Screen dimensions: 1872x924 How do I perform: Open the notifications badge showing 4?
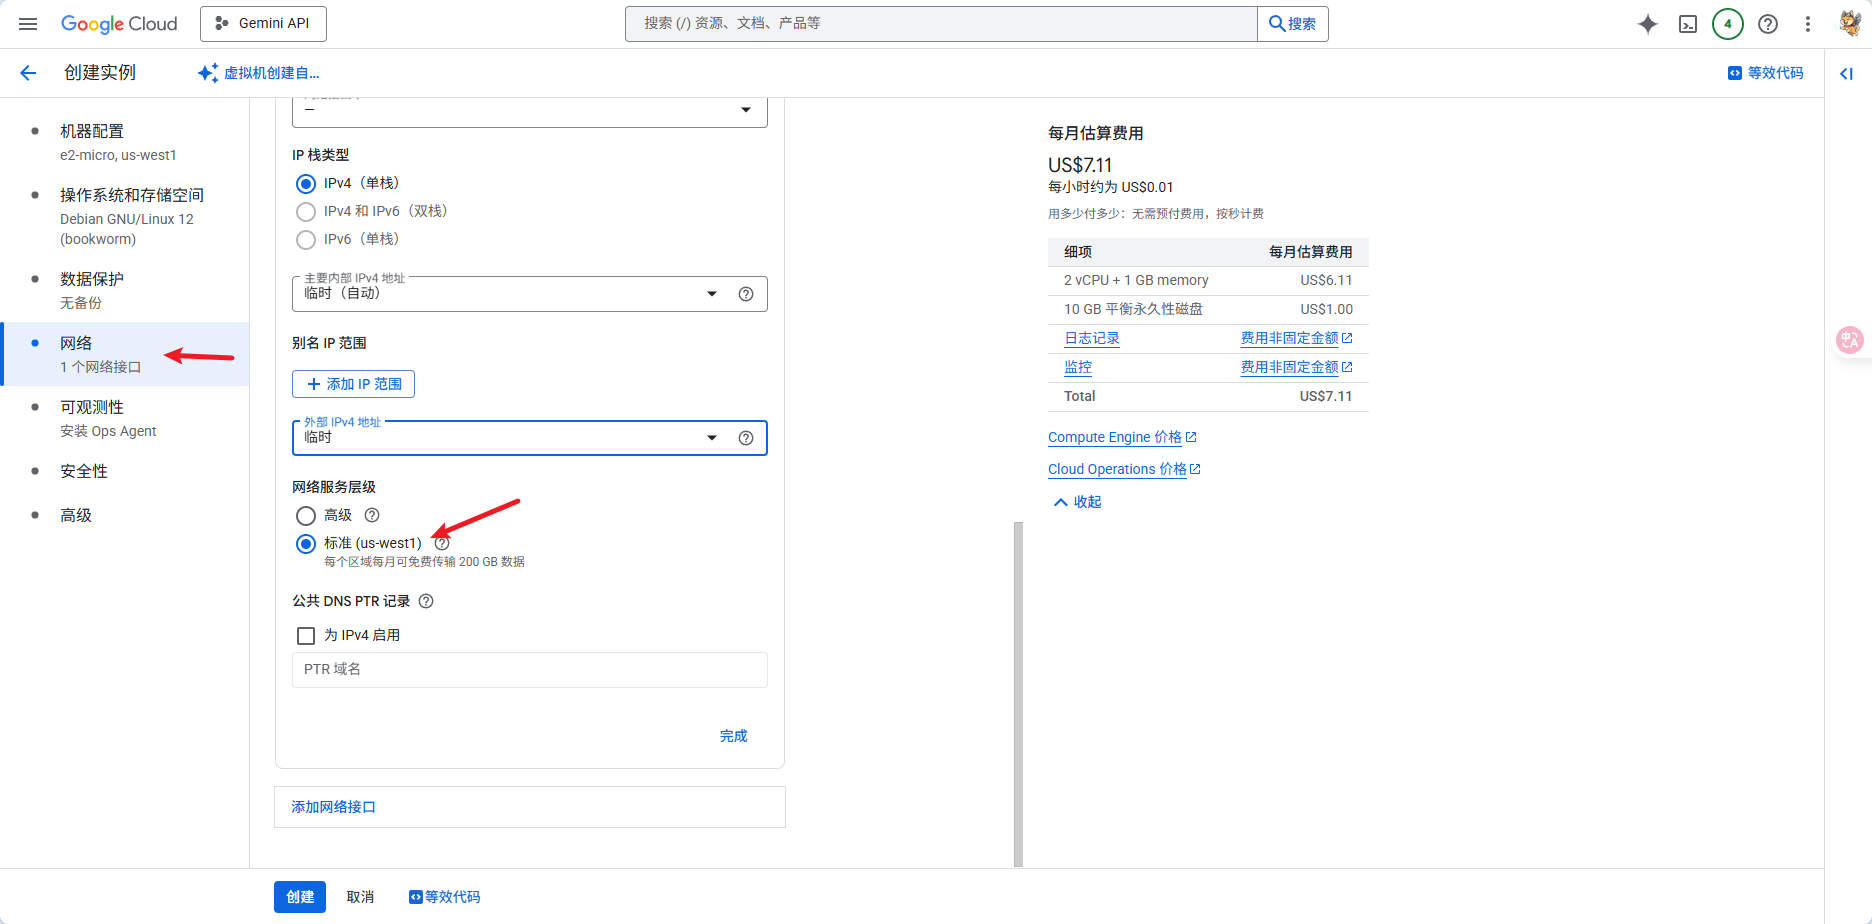(1727, 24)
